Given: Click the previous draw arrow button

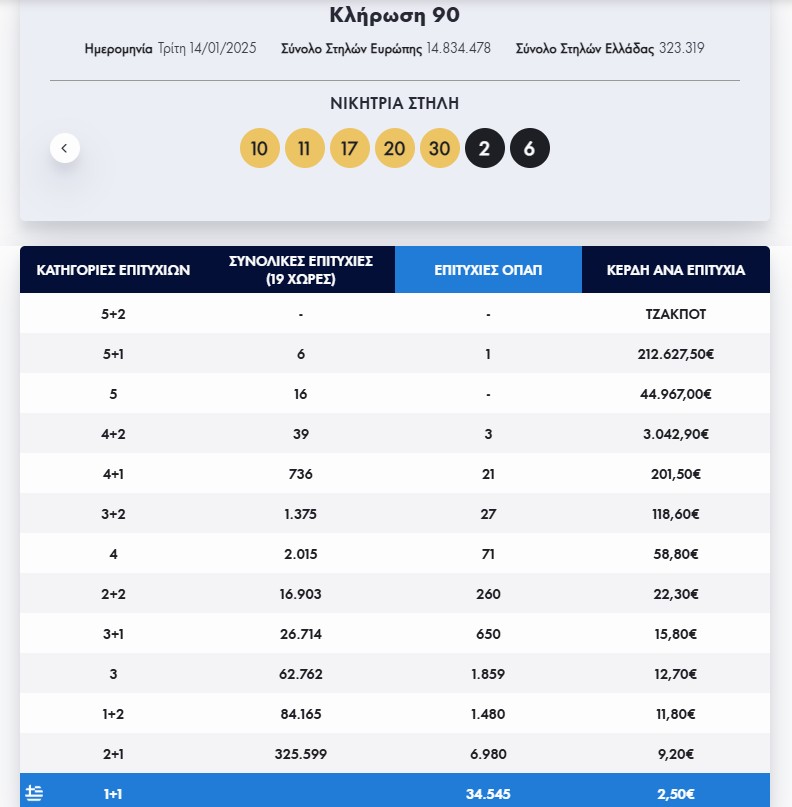Looking at the screenshot, I should coord(65,148).
